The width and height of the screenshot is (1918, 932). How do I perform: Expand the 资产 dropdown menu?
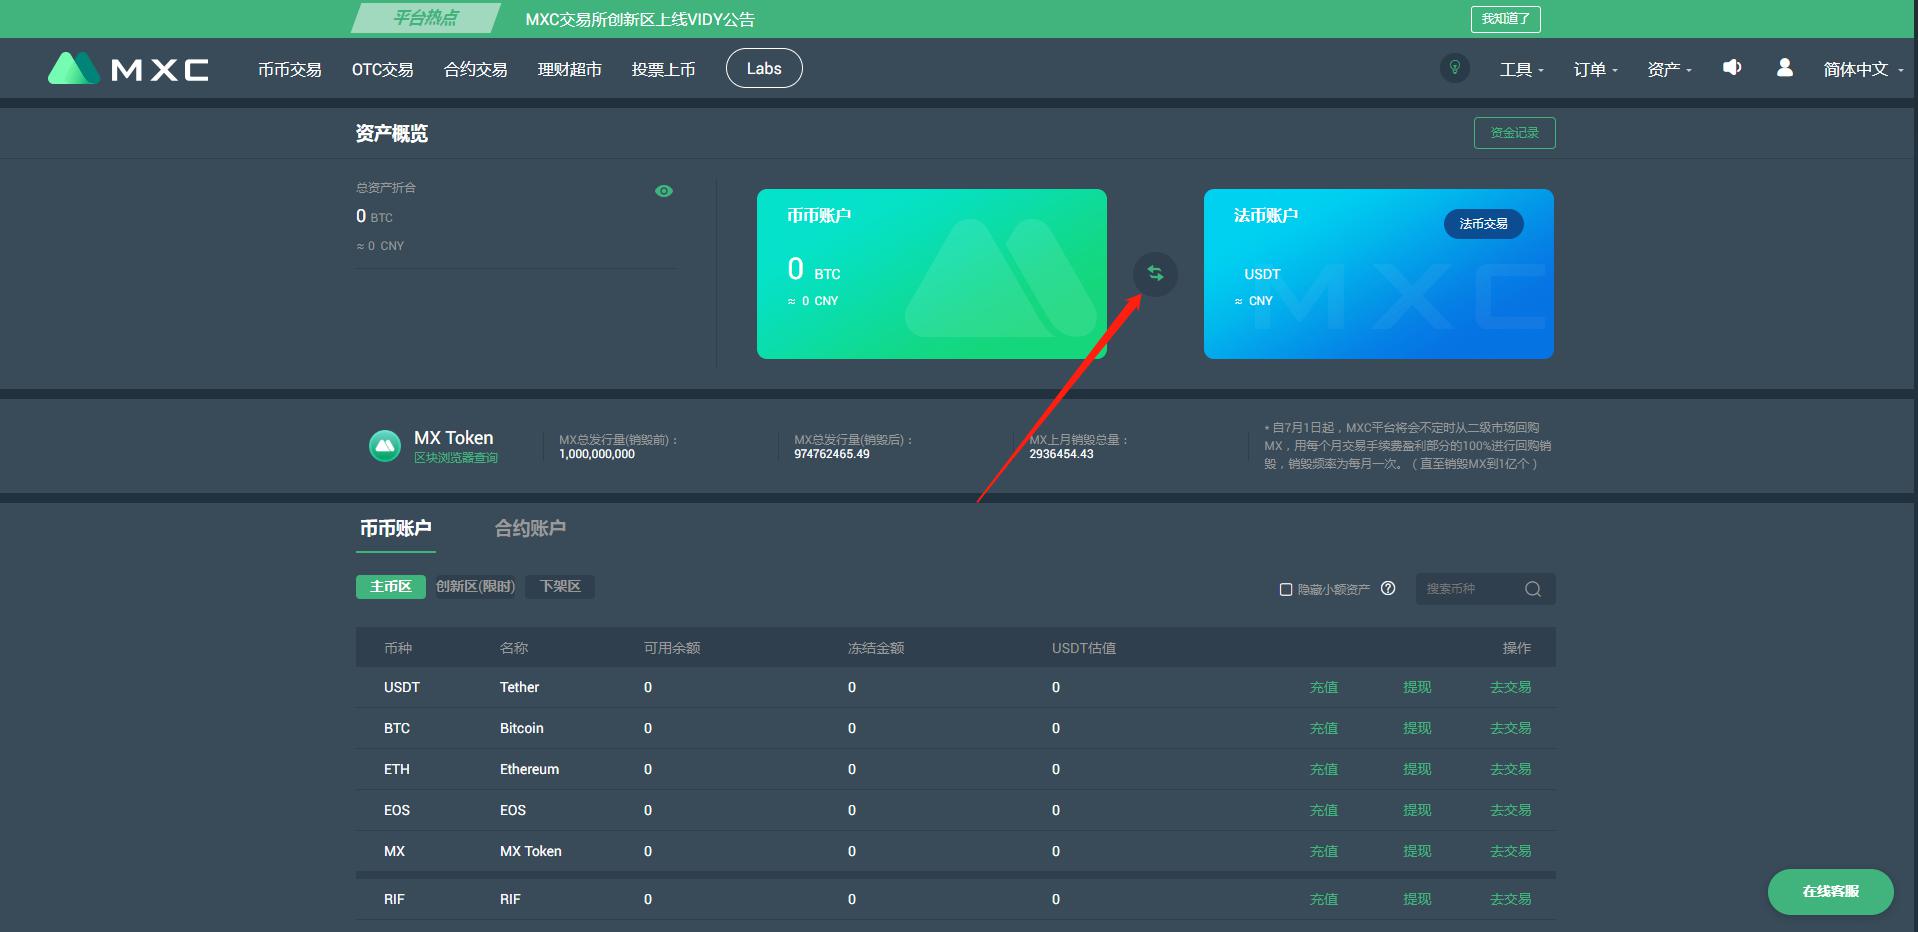(1669, 69)
